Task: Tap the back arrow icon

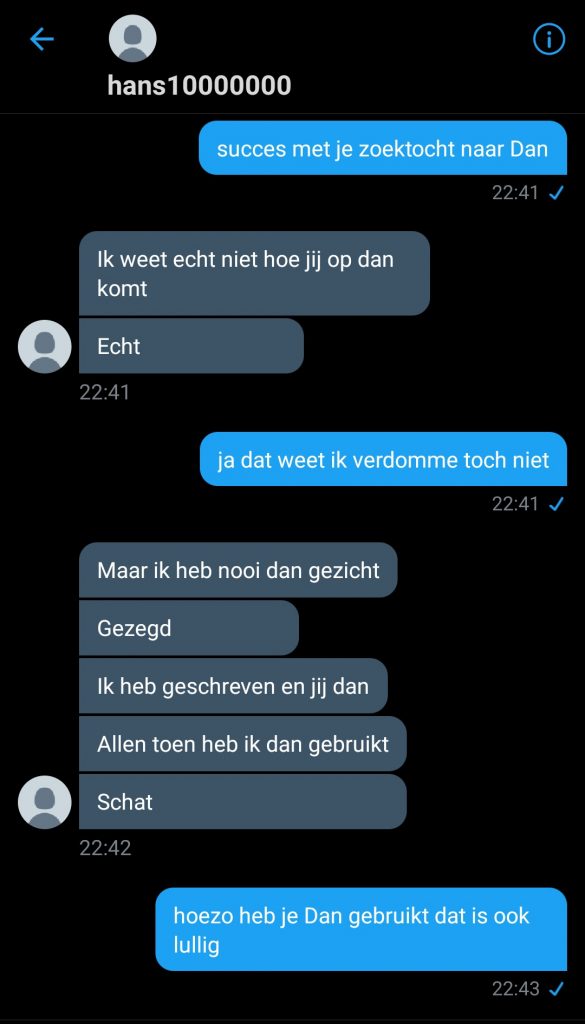Action: click(42, 40)
